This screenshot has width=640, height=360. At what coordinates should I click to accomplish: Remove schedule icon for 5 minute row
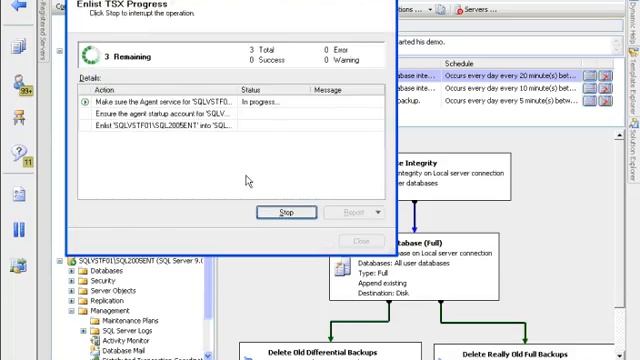pyautogui.click(x=606, y=100)
